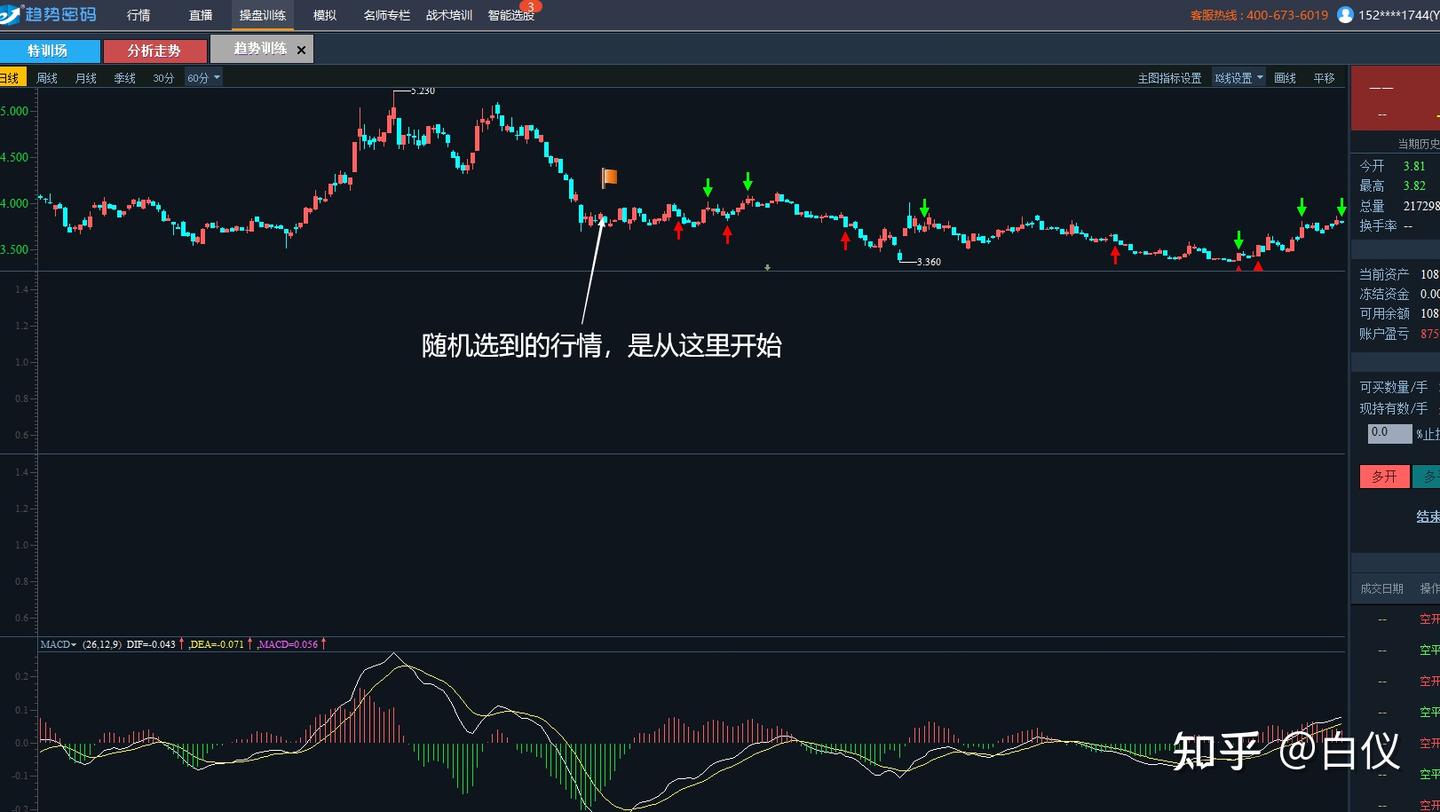Open 主图指标设置 chart indicator settings
This screenshot has width=1440, height=812.
pos(1170,77)
